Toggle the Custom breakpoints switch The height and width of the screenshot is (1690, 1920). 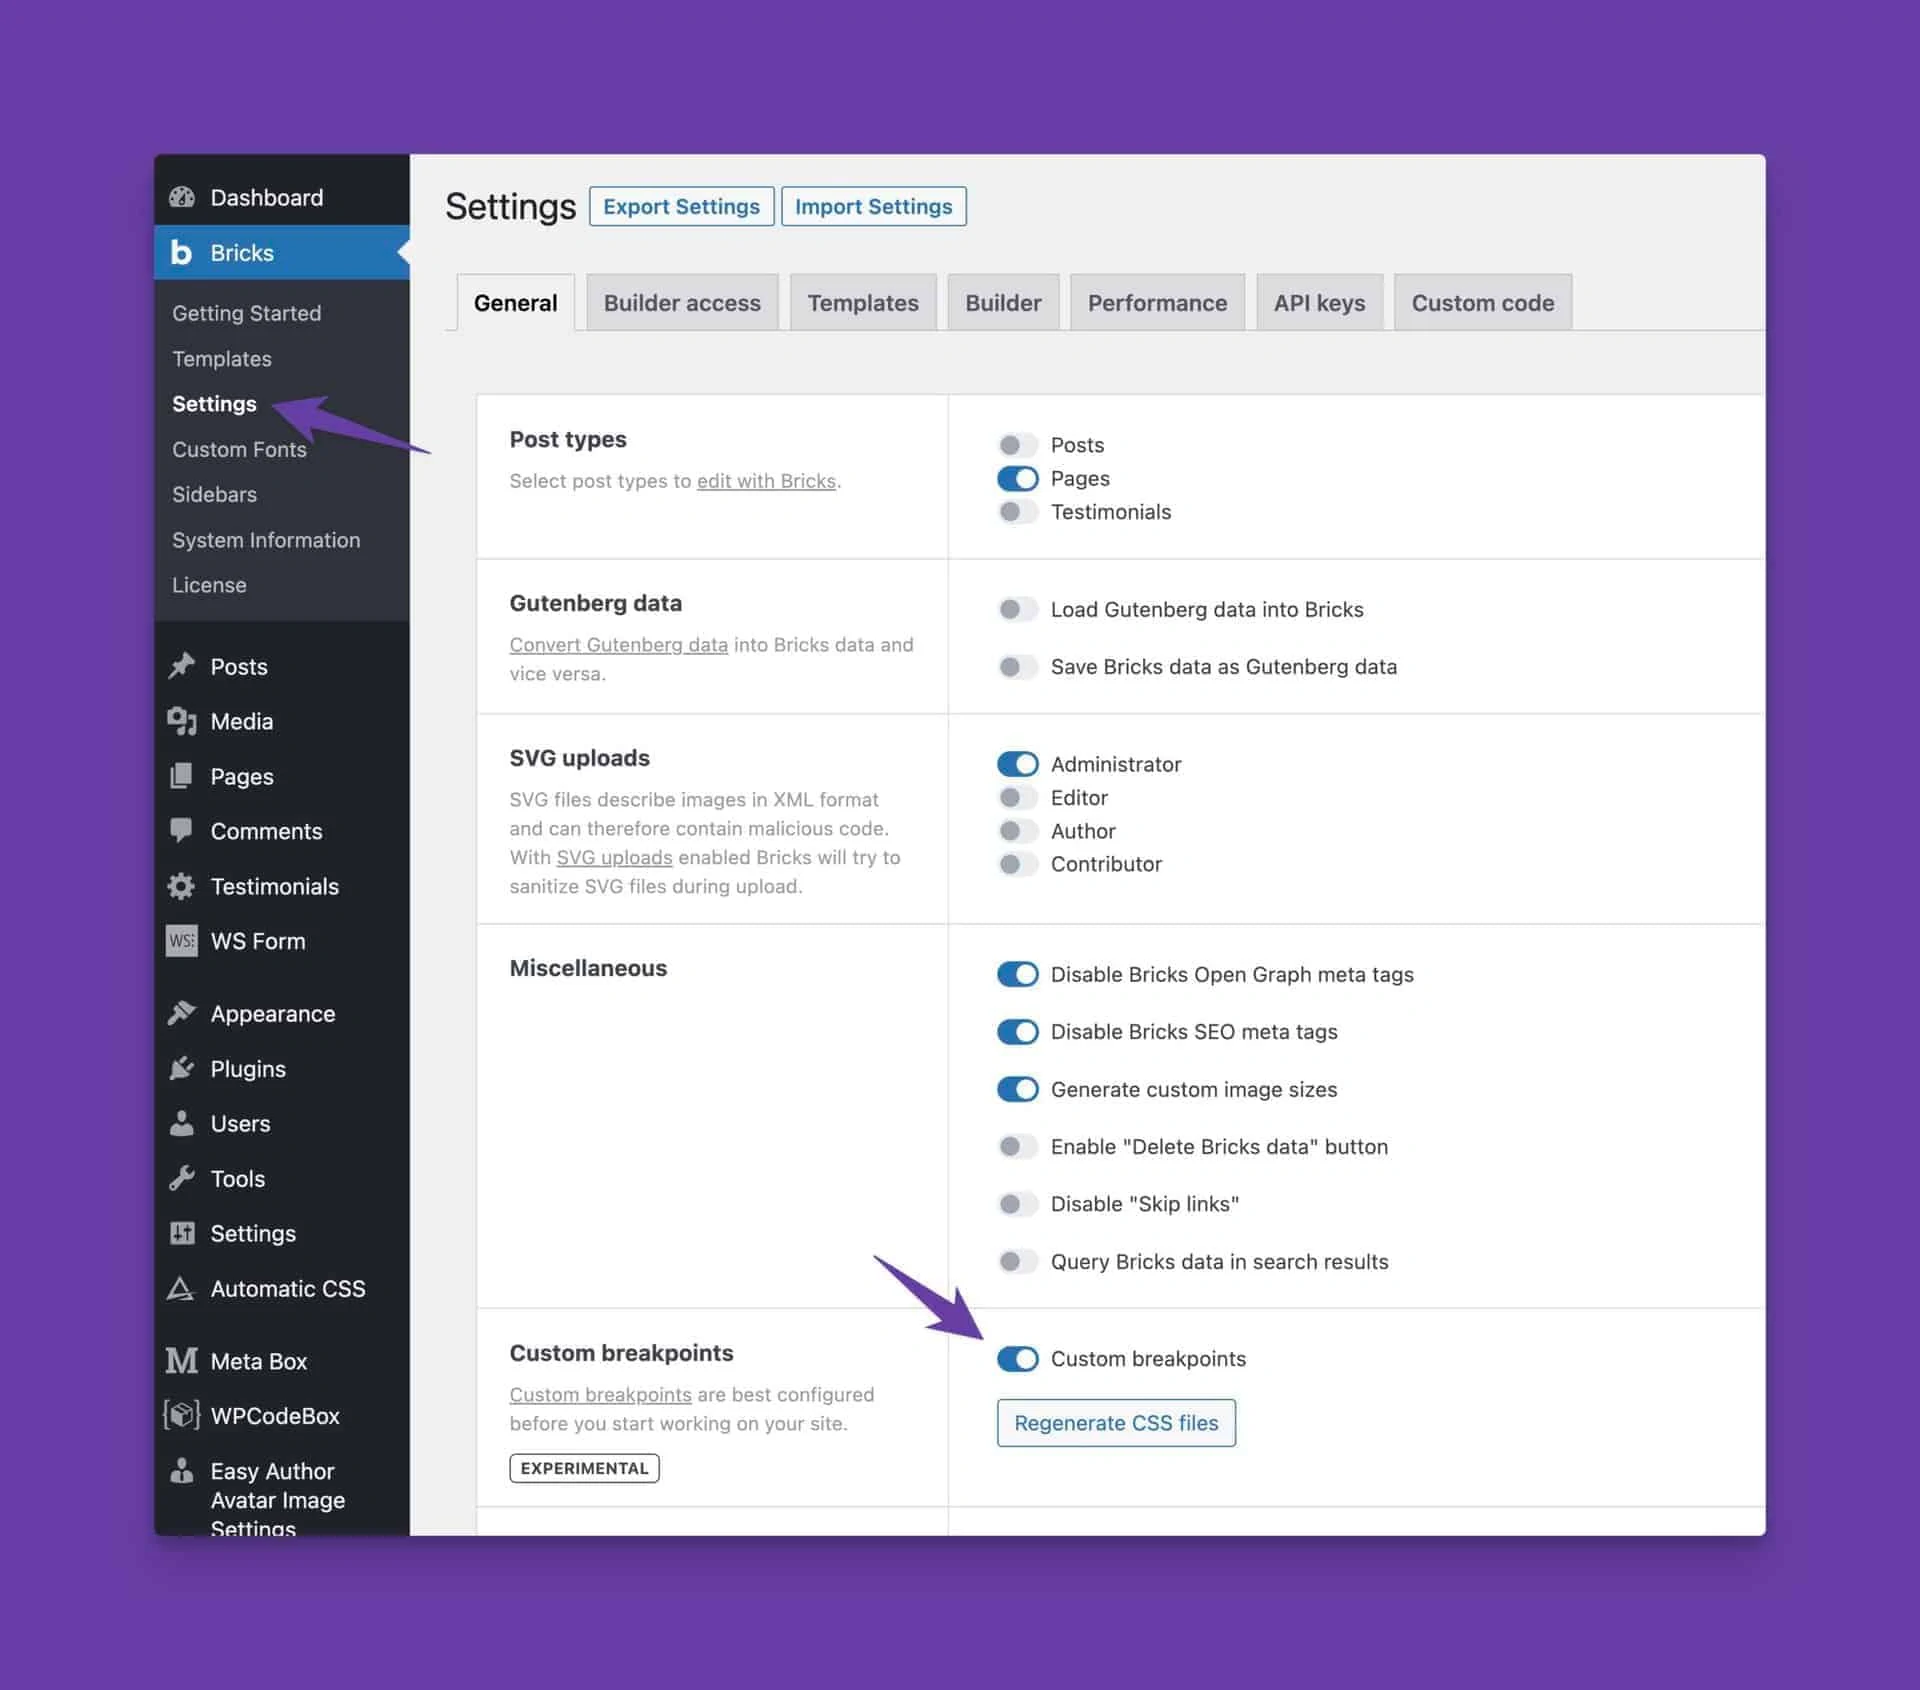click(1017, 1358)
